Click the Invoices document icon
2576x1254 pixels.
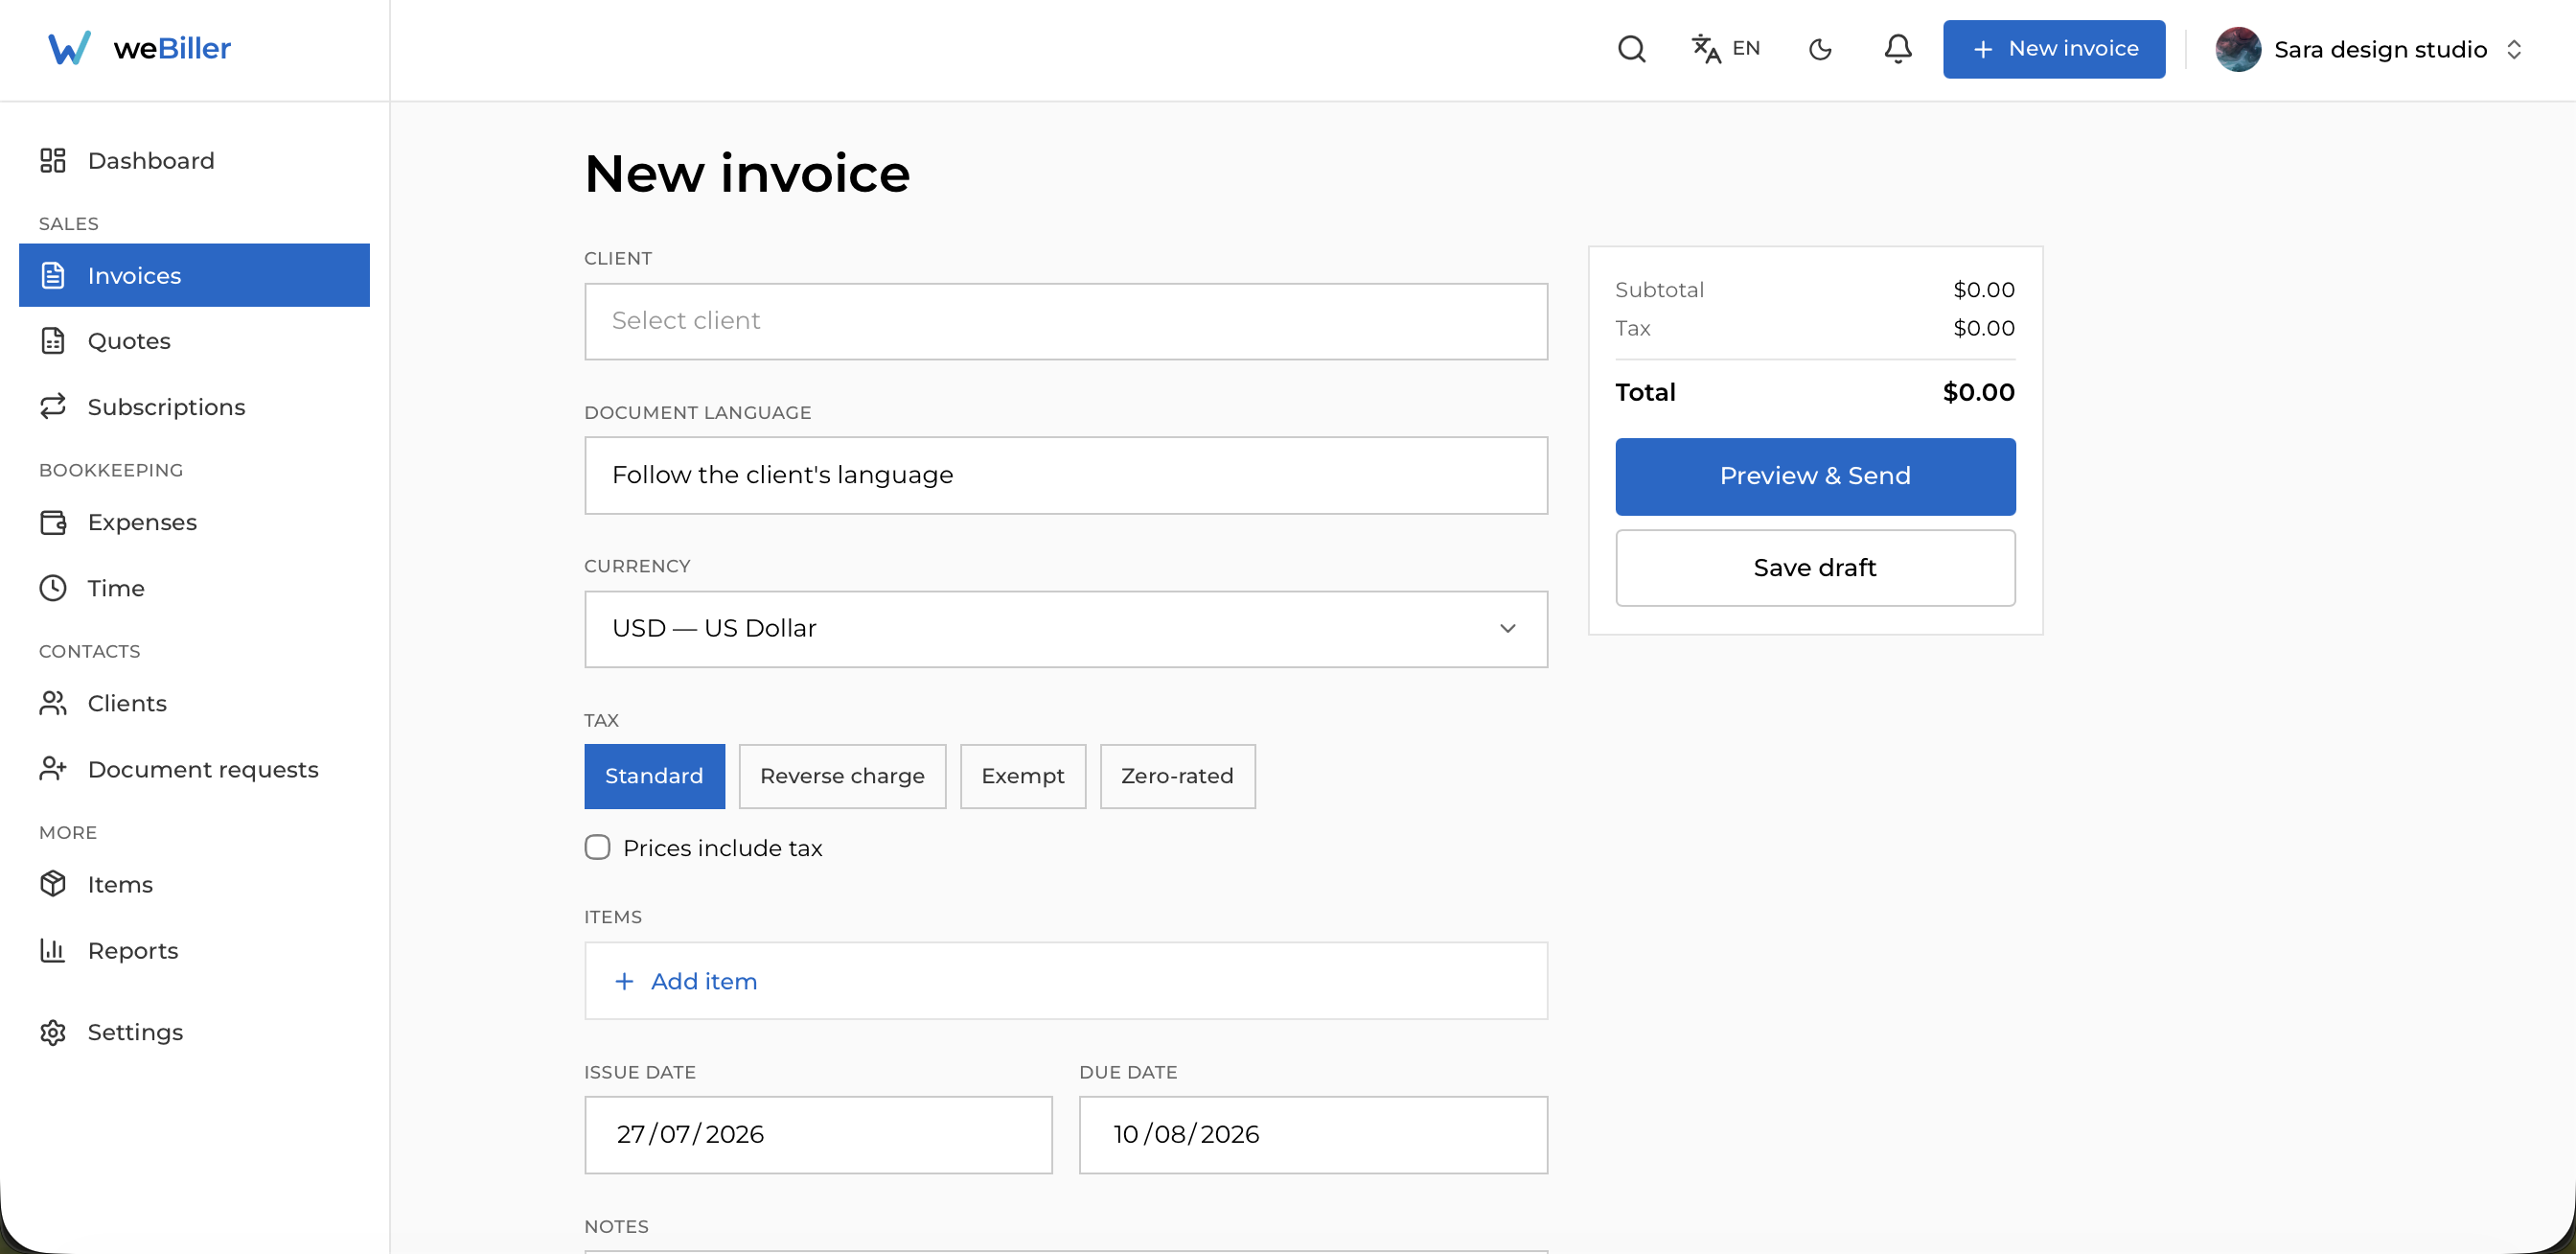(x=53, y=275)
